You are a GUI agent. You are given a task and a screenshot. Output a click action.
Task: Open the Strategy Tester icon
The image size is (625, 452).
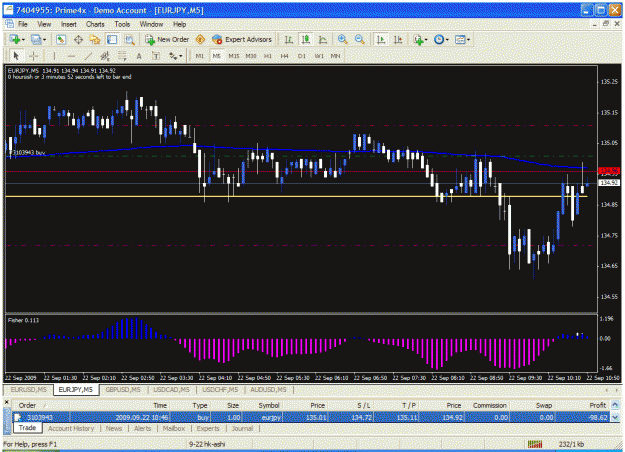[129, 39]
